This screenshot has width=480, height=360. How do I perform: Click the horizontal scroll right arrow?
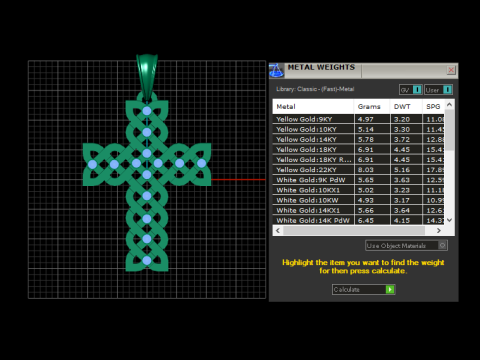click(439, 230)
